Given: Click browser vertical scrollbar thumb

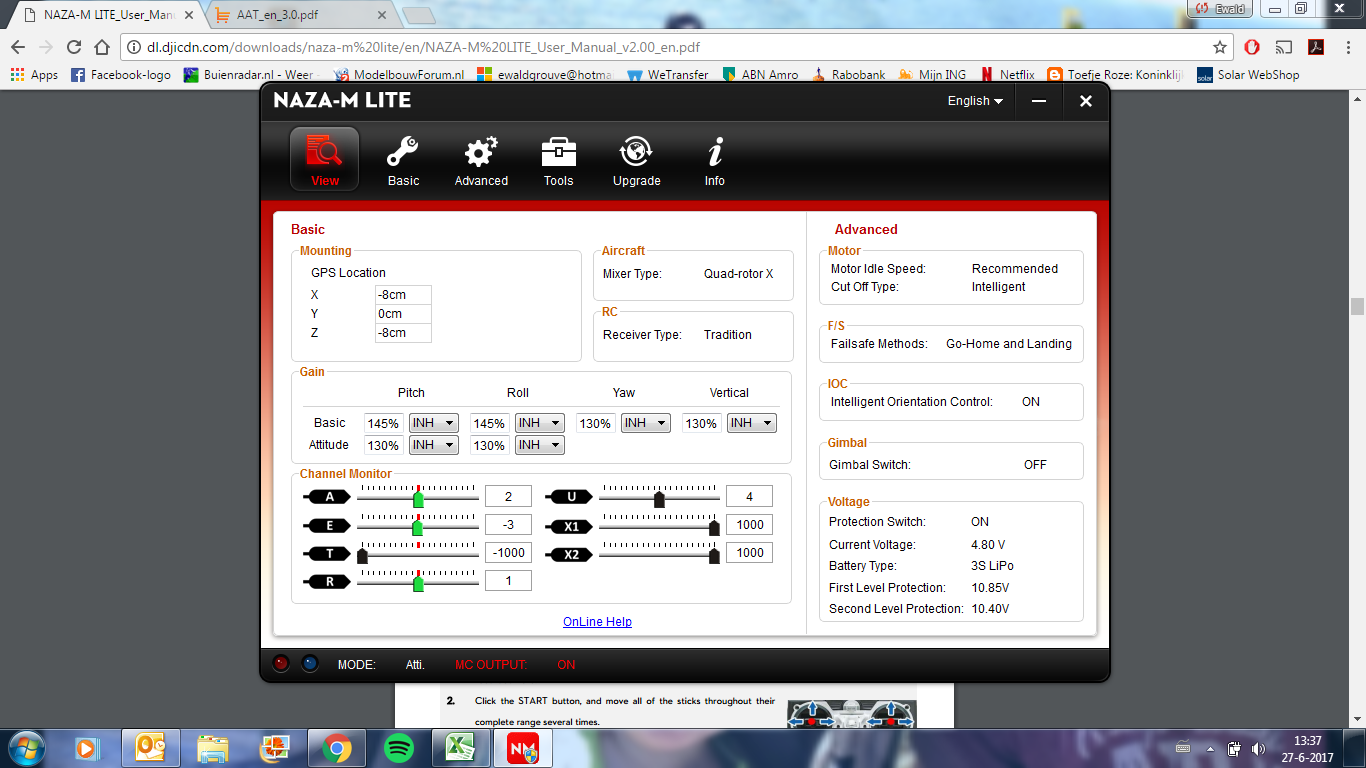Looking at the screenshot, I should pos(1357,307).
